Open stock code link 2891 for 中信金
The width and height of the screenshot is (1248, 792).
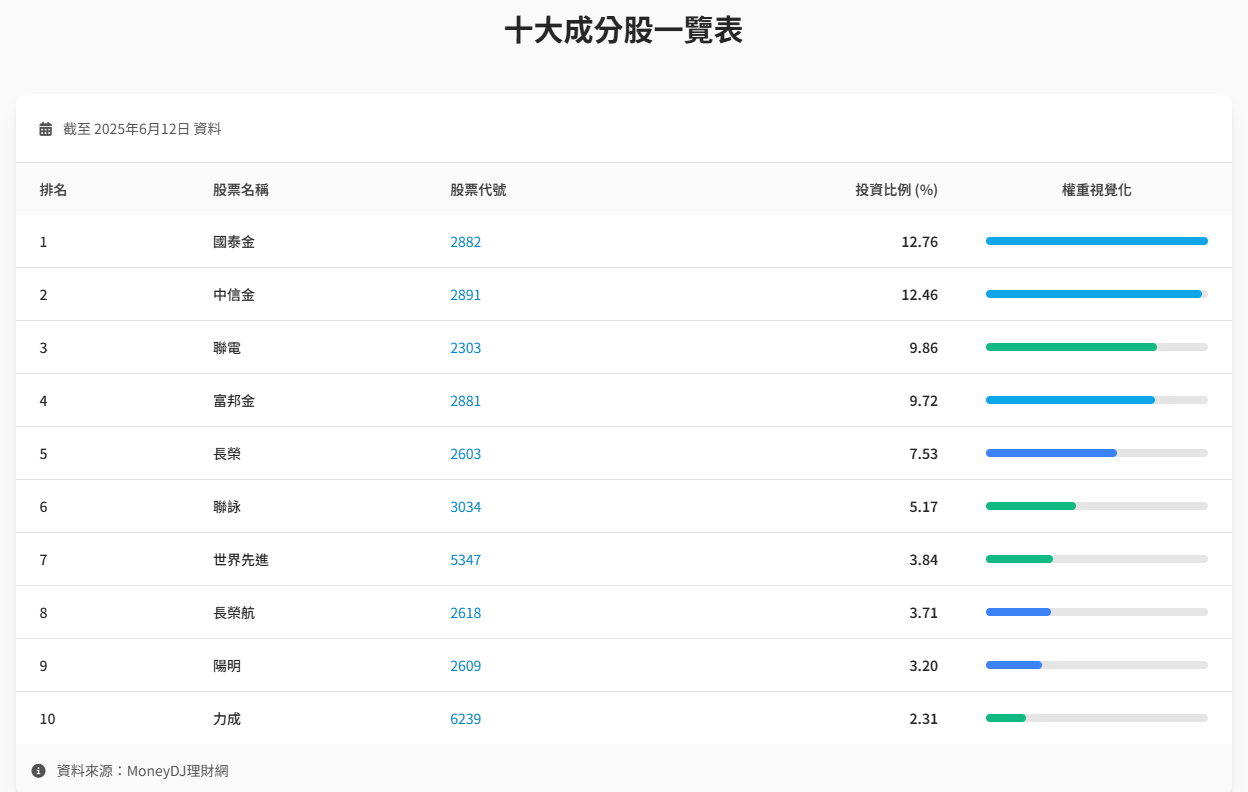466,294
